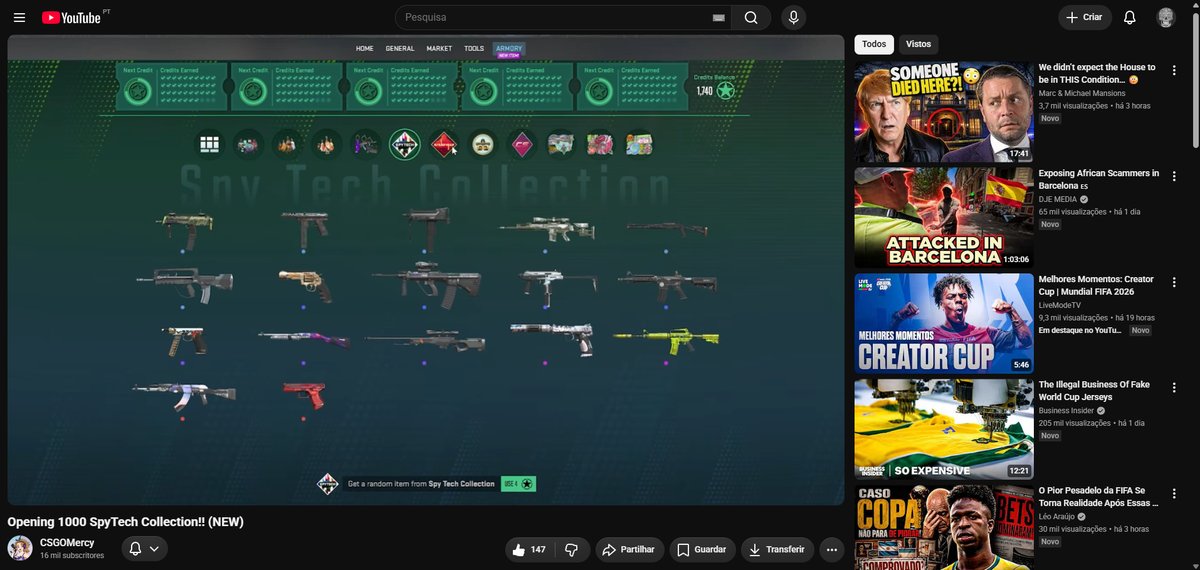This screenshot has width=1200, height=570.
Task: Click the Credits Balance star icon
Action: pos(725,91)
